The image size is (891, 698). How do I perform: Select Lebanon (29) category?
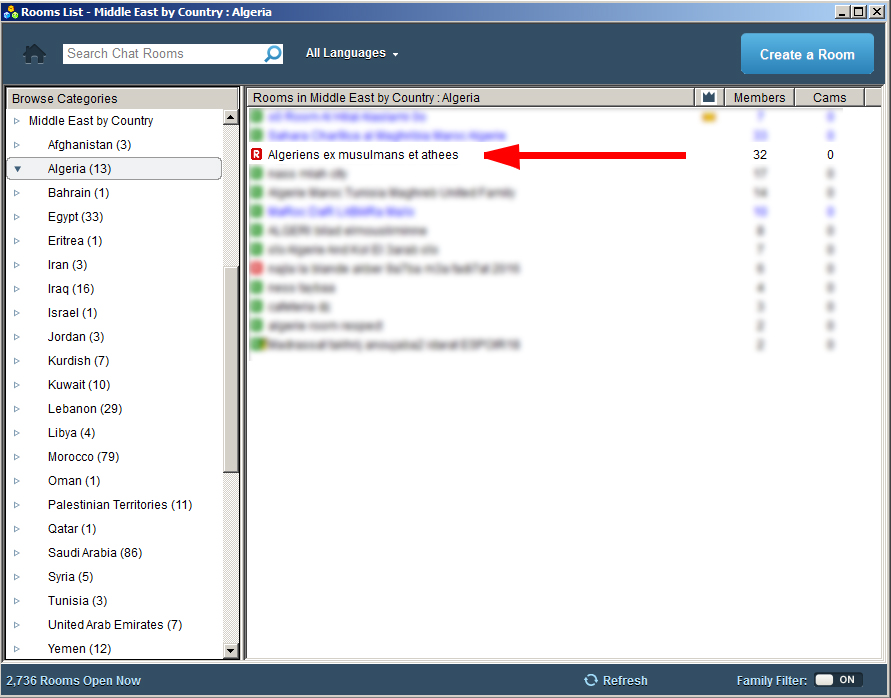click(x=84, y=409)
